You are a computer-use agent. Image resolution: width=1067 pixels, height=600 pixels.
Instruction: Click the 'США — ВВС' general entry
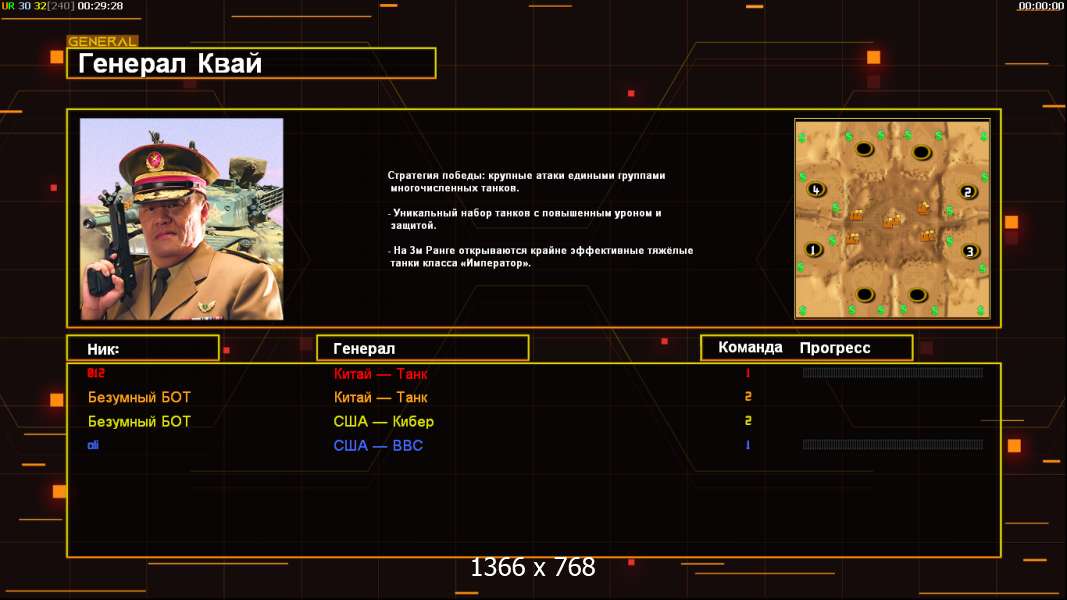378,446
